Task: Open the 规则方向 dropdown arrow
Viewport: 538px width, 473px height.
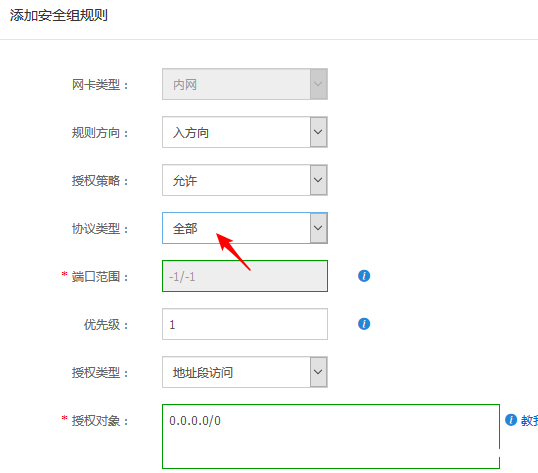Action: tap(318, 132)
